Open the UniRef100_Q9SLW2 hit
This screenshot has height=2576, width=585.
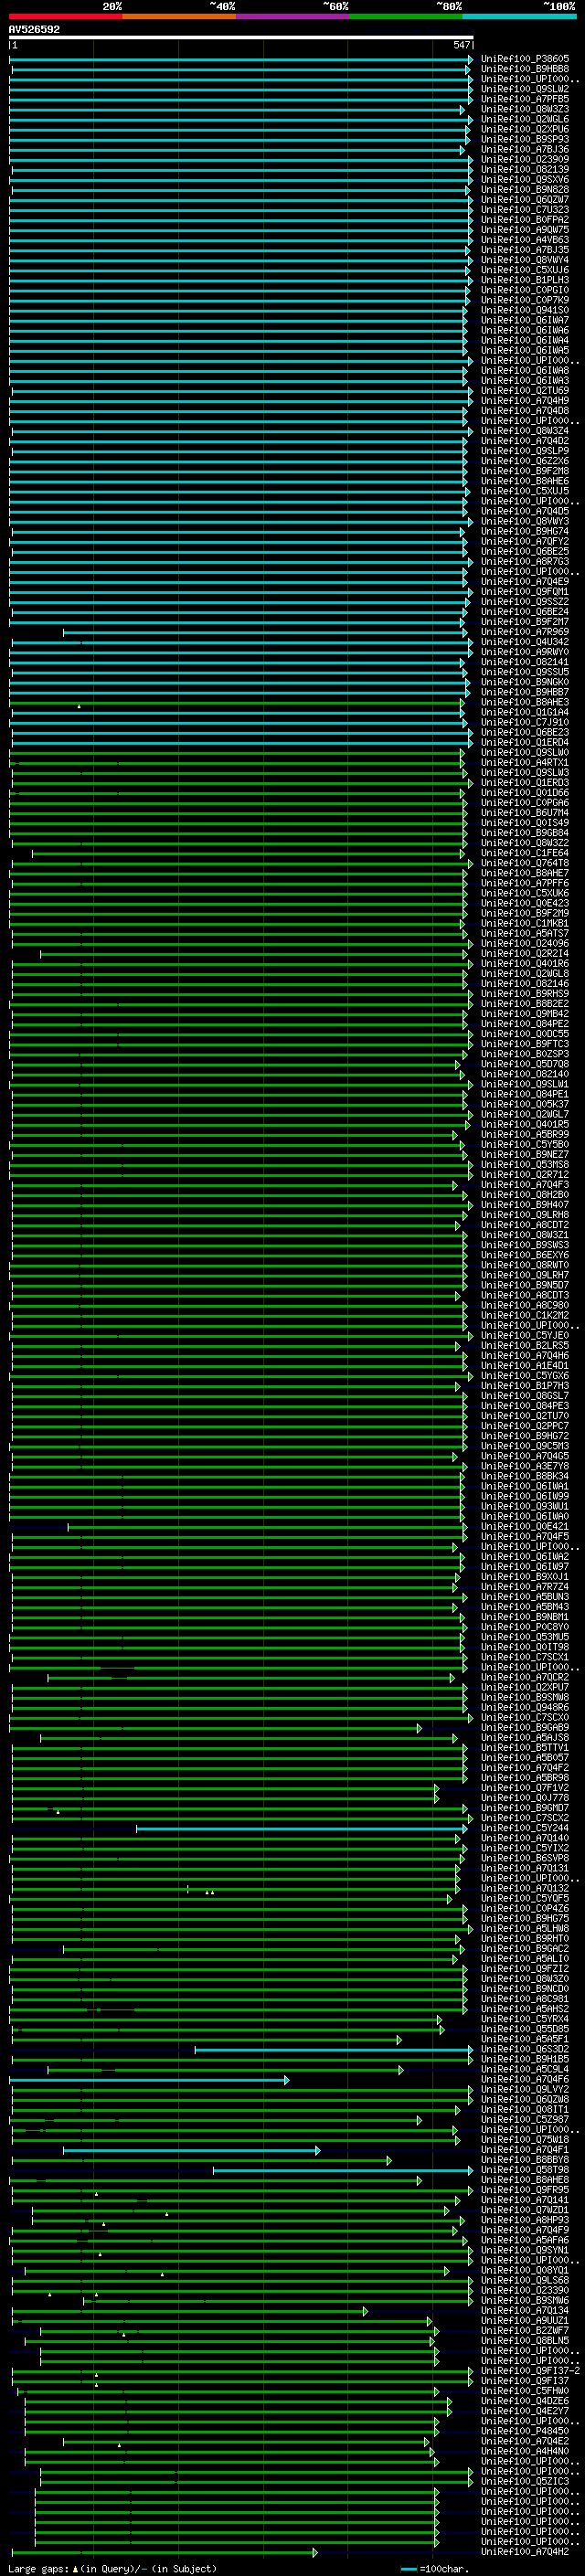[525, 89]
